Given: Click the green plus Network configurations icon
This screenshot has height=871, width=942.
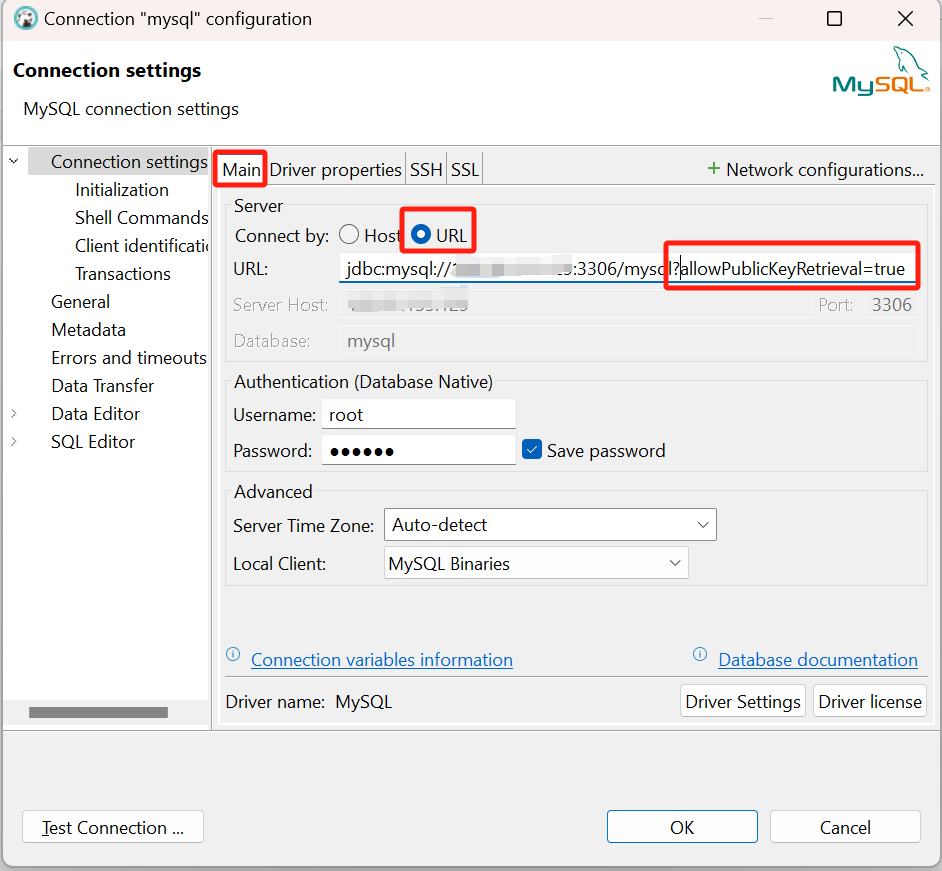Looking at the screenshot, I should click(x=713, y=169).
